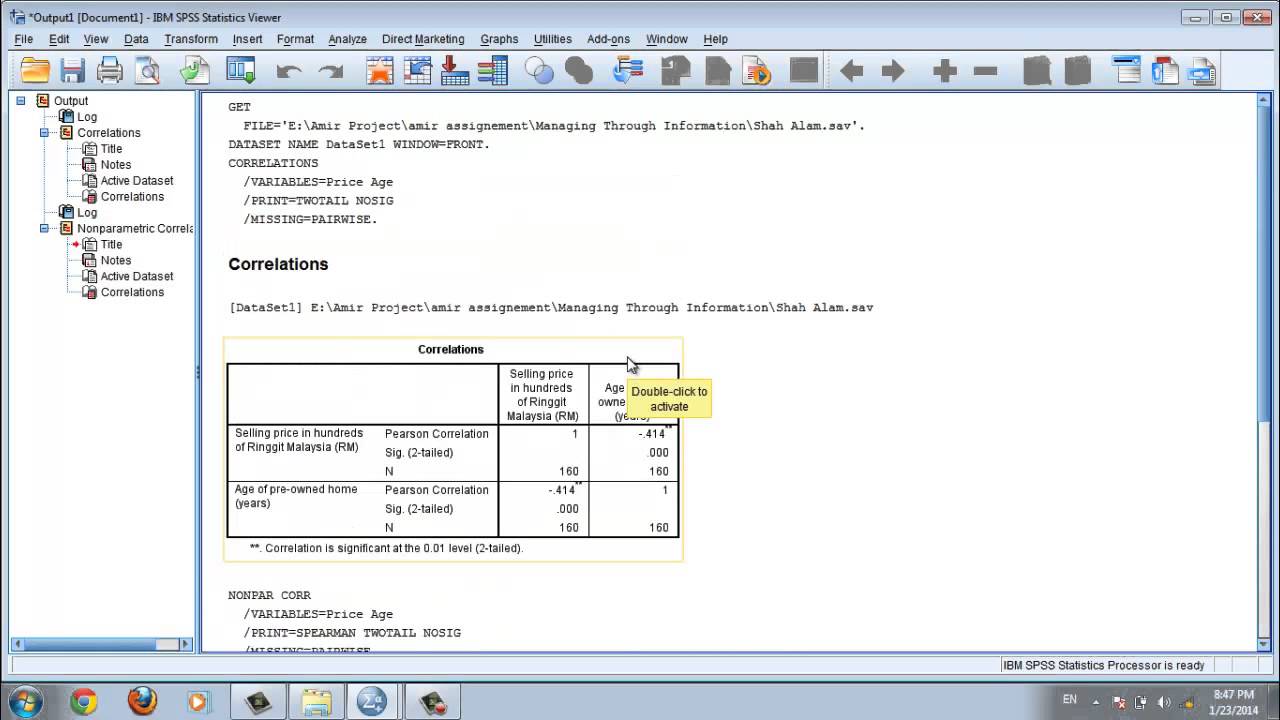
Task: Click the Demote right-arrow toolbar icon
Action: pos(893,70)
